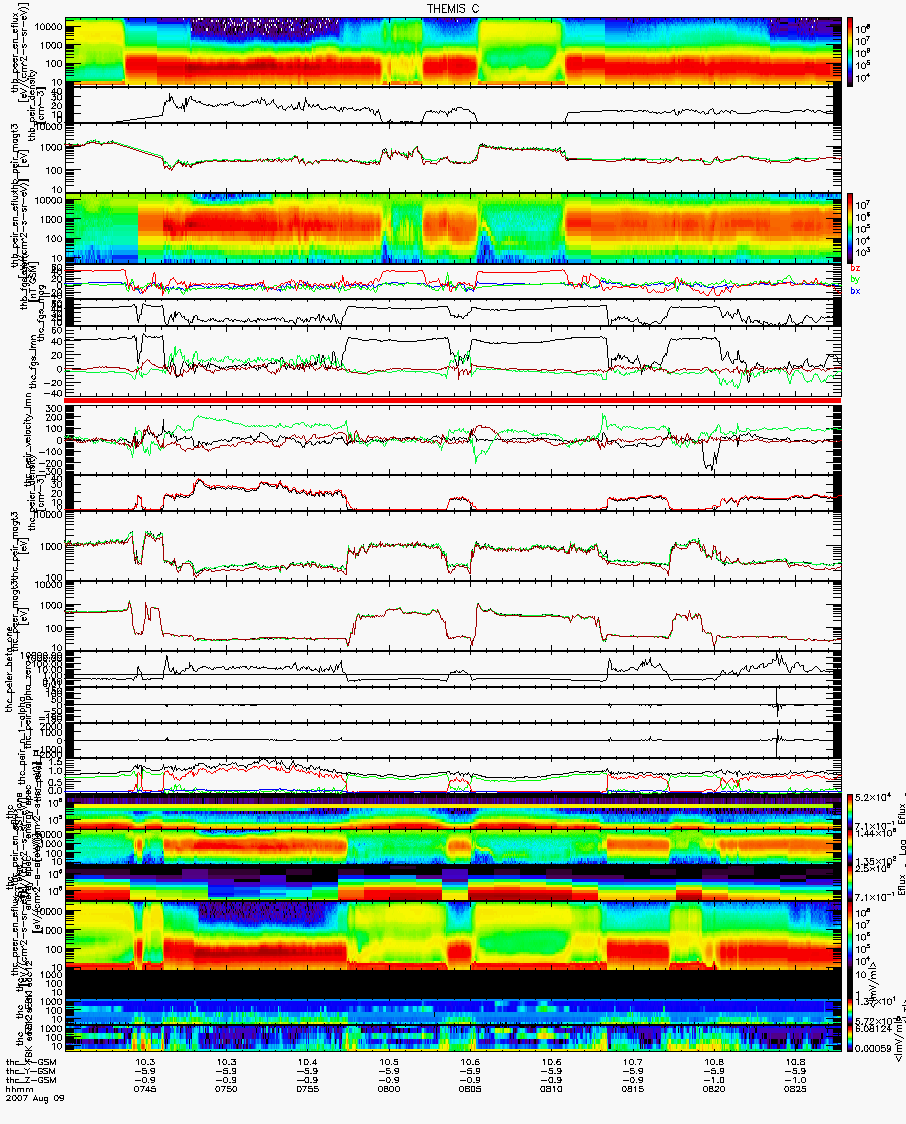Screen dimensions: 906x1124
Task: Click the 10.4 X-GSM value
Action: [307, 1062]
